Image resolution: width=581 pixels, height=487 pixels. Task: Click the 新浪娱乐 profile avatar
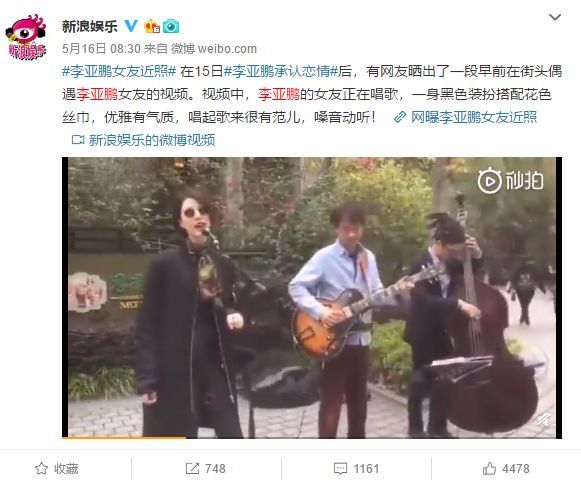(26, 36)
